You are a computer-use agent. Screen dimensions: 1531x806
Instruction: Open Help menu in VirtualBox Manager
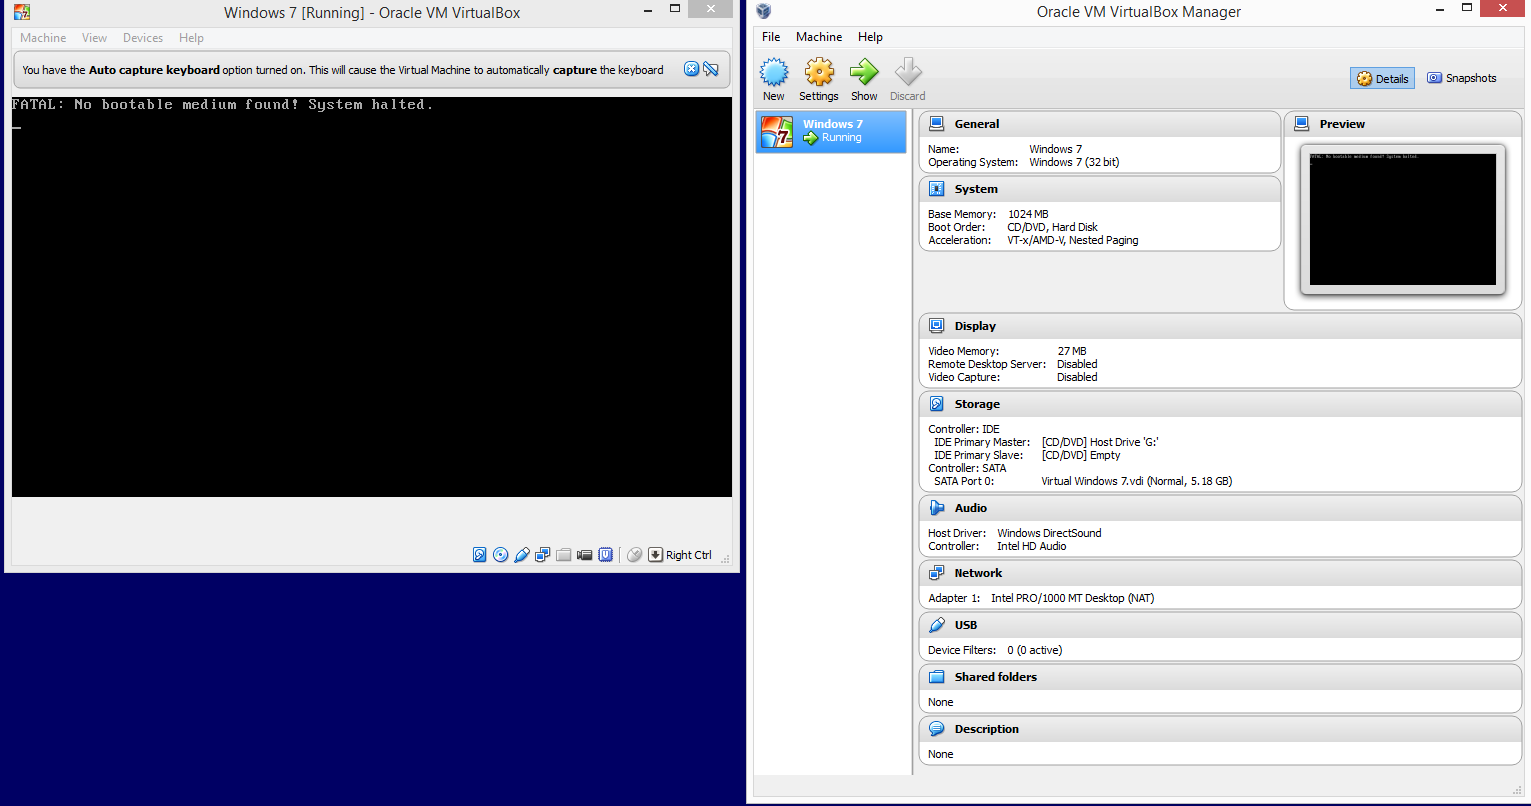870,37
